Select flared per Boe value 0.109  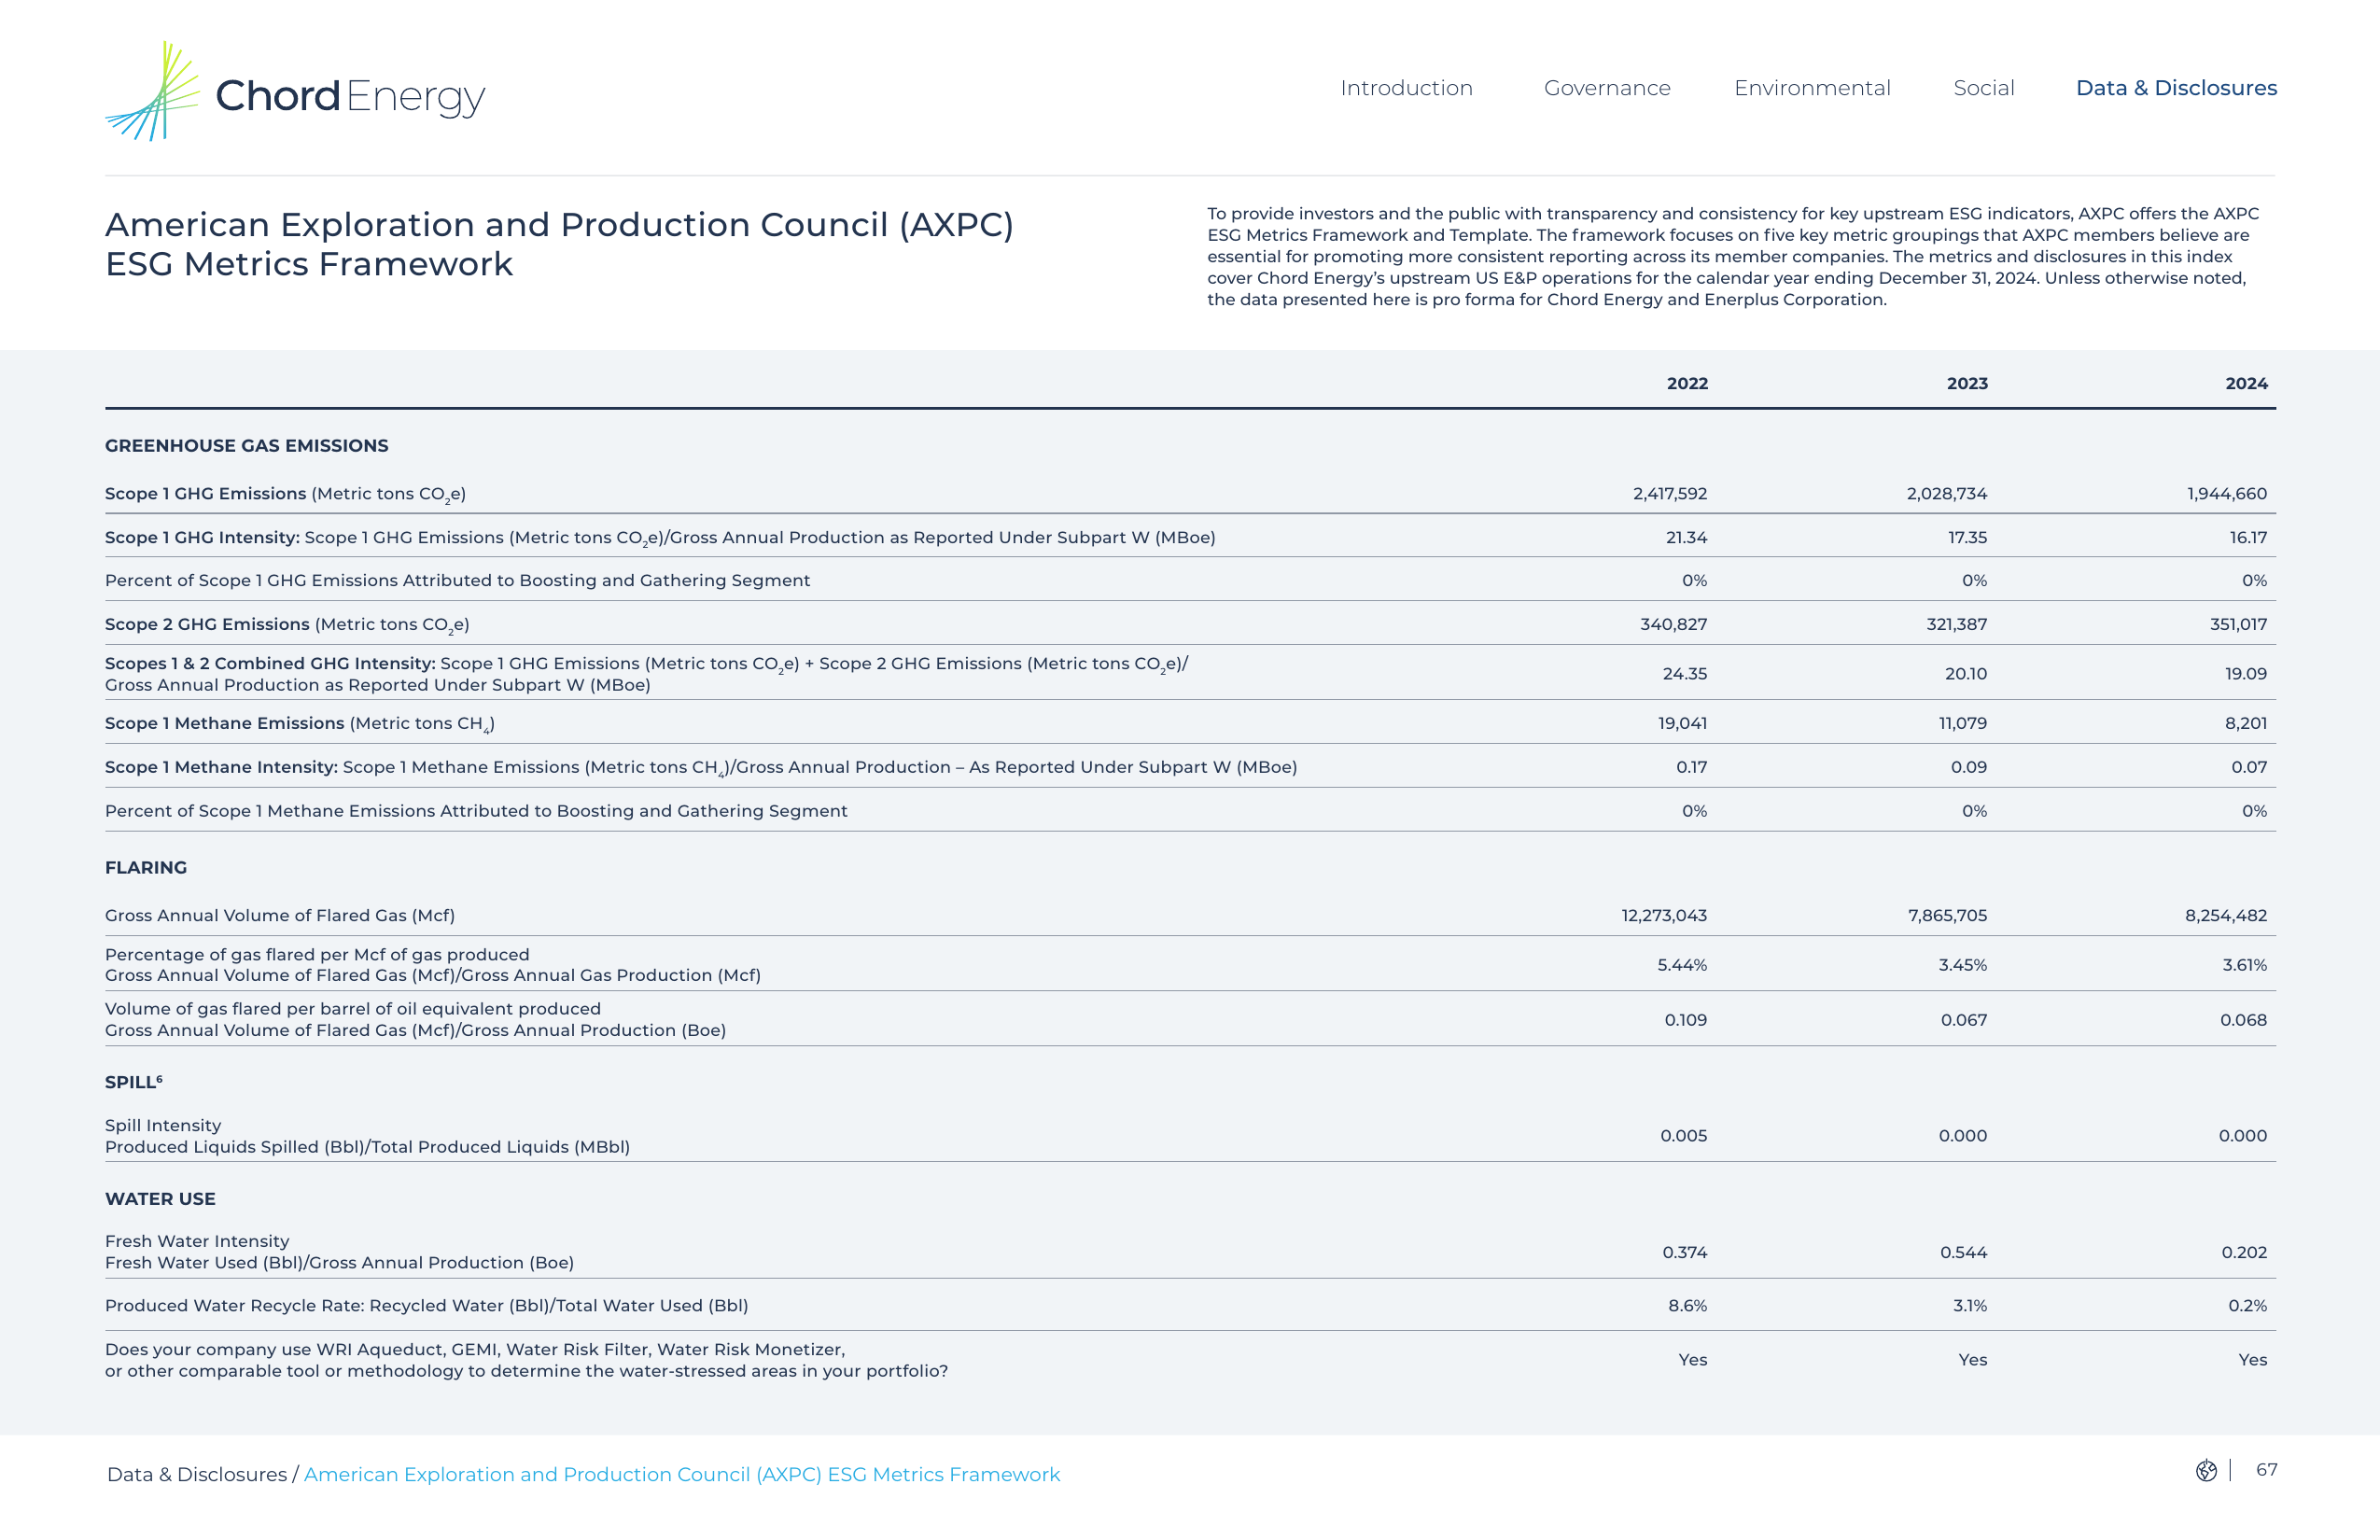tap(1686, 1020)
